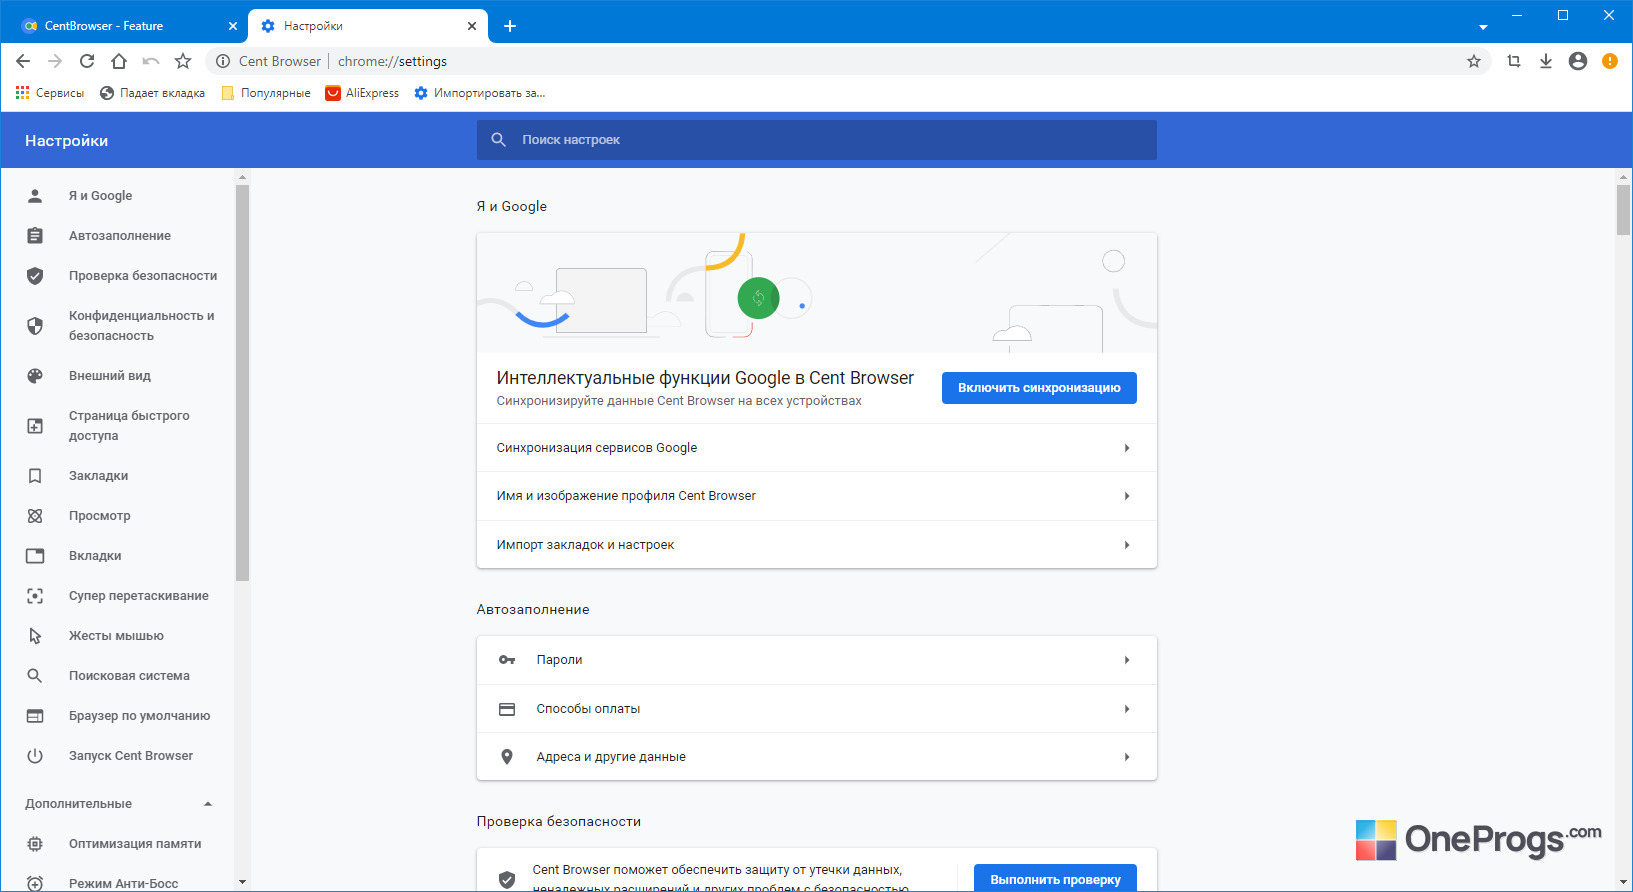Click the palette icon for Внешний вид

tap(35, 376)
